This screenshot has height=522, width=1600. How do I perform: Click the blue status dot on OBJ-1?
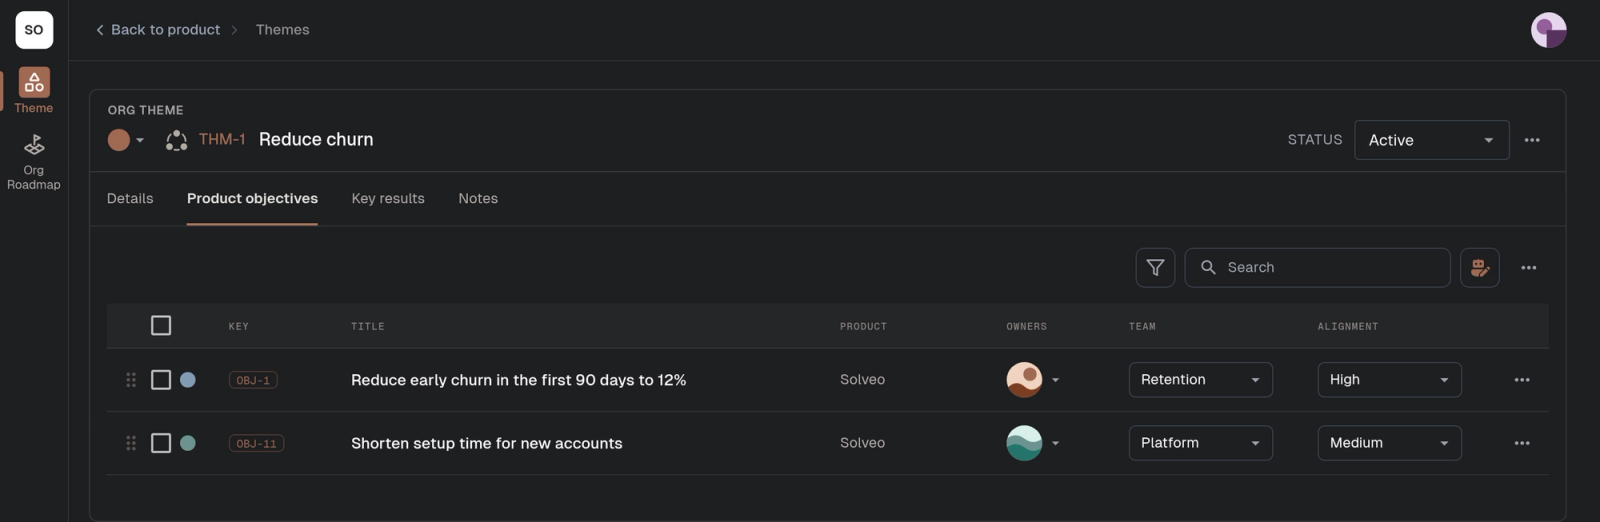tap(187, 380)
